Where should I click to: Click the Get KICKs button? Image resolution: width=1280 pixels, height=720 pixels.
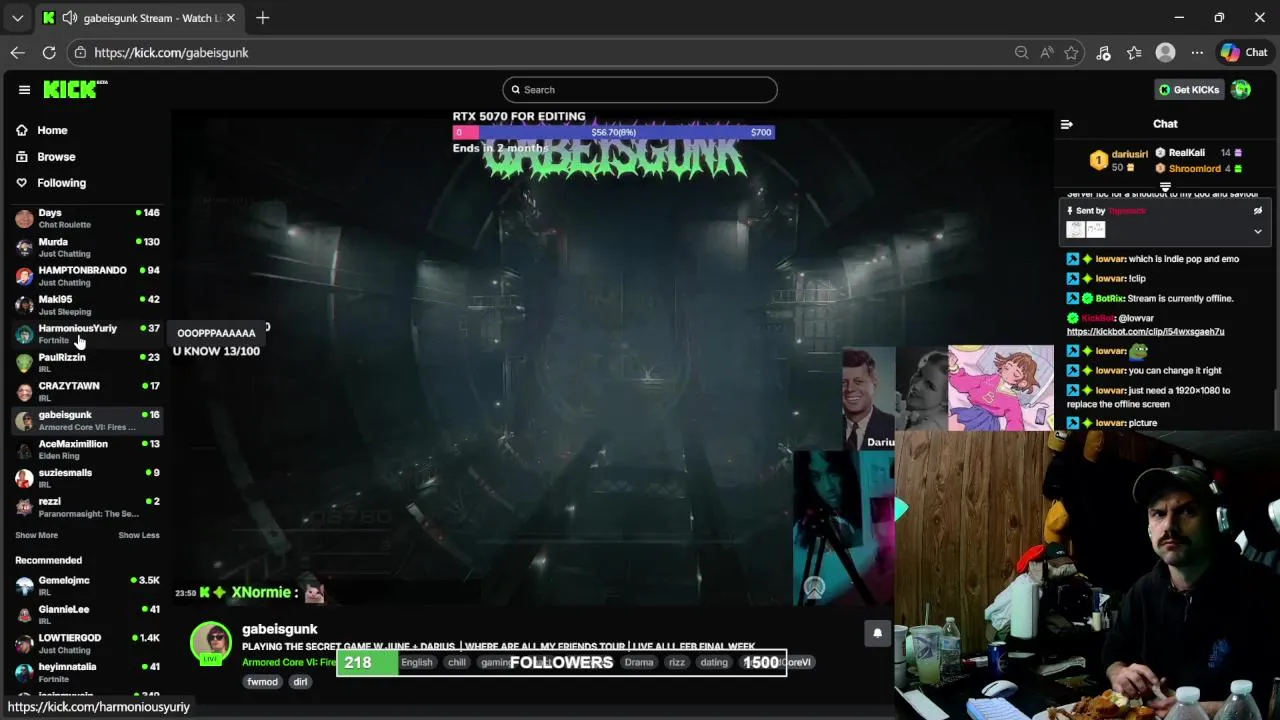pos(1188,90)
